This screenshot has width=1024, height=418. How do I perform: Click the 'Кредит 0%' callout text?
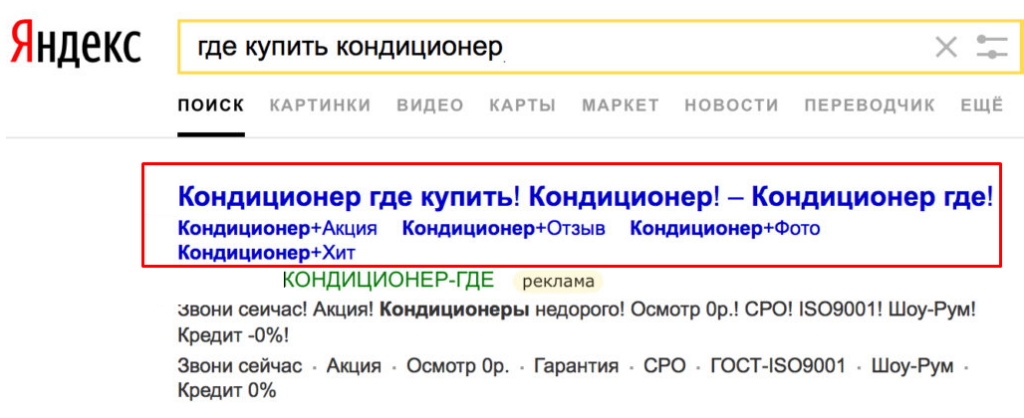[x=227, y=391]
